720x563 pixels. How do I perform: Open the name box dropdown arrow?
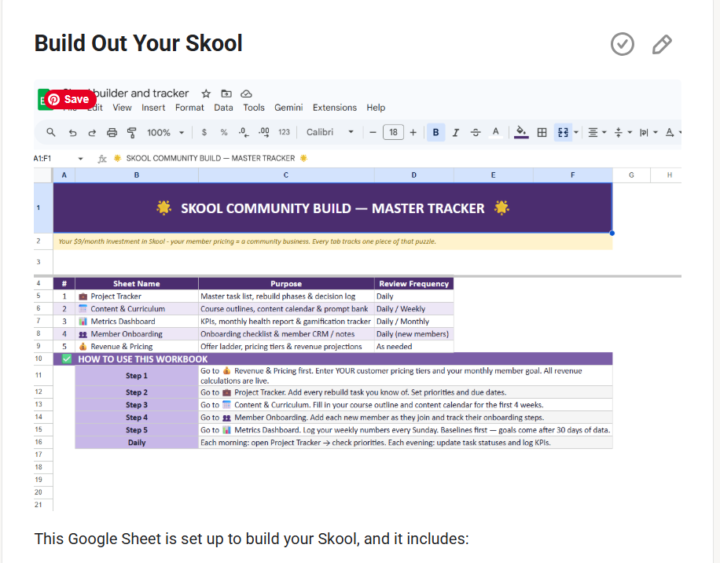[81, 159]
